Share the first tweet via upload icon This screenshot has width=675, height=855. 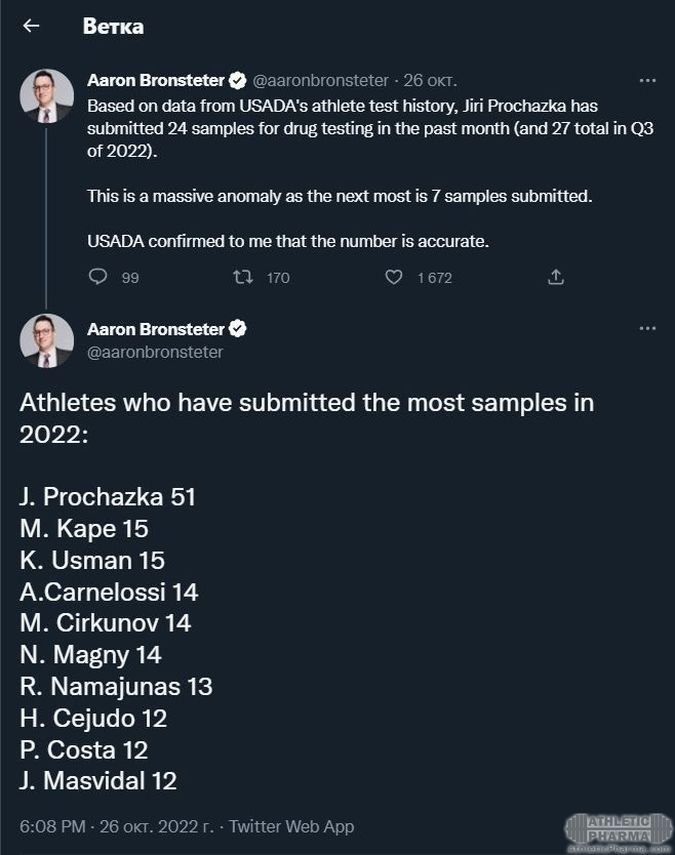[556, 277]
